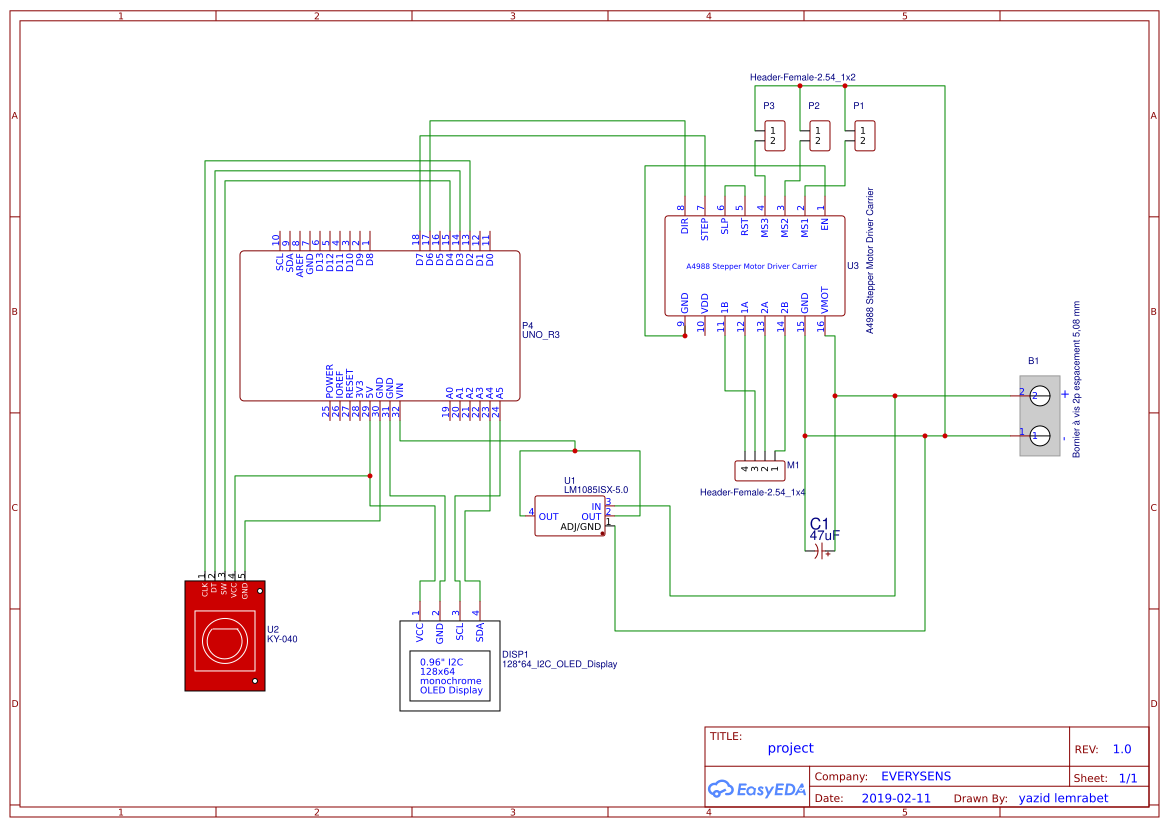Click the TITLE field showing project

(x=791, y=747)
